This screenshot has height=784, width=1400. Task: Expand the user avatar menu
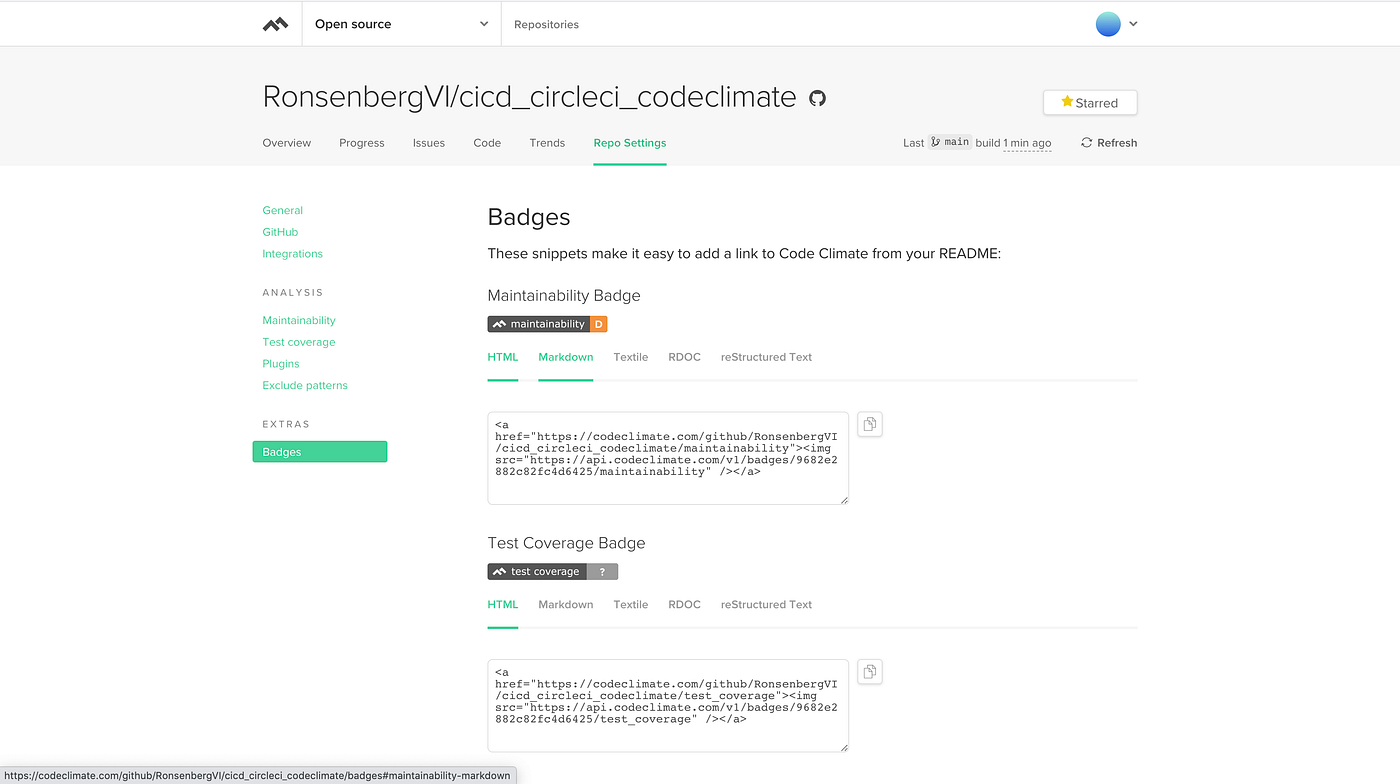(1116, 23)
